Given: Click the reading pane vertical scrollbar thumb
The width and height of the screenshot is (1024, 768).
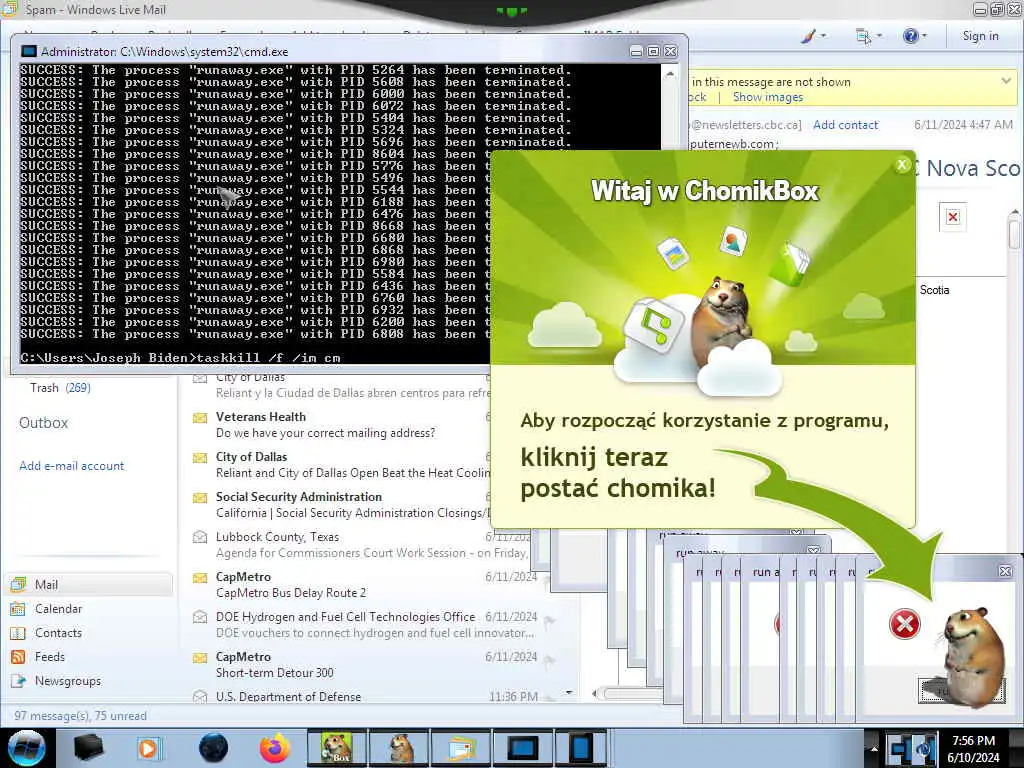Looking at the screenshot, I should click(x=1014, y=234).
